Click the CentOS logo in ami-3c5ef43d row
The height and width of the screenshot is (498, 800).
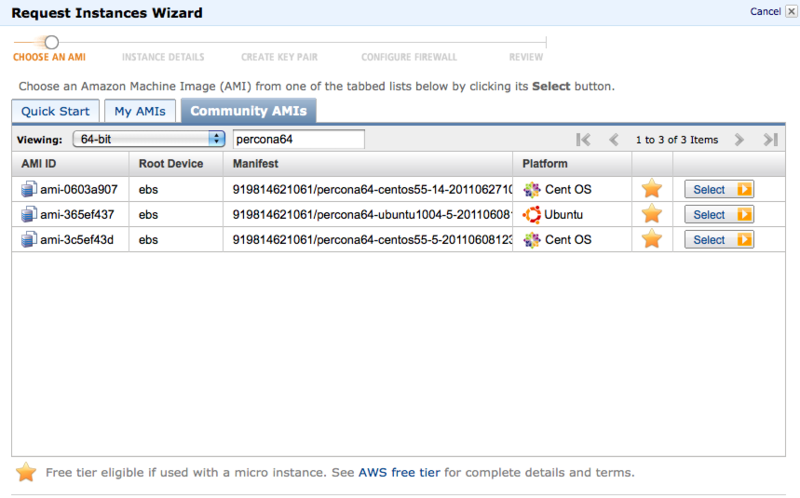tap(532, 240)
